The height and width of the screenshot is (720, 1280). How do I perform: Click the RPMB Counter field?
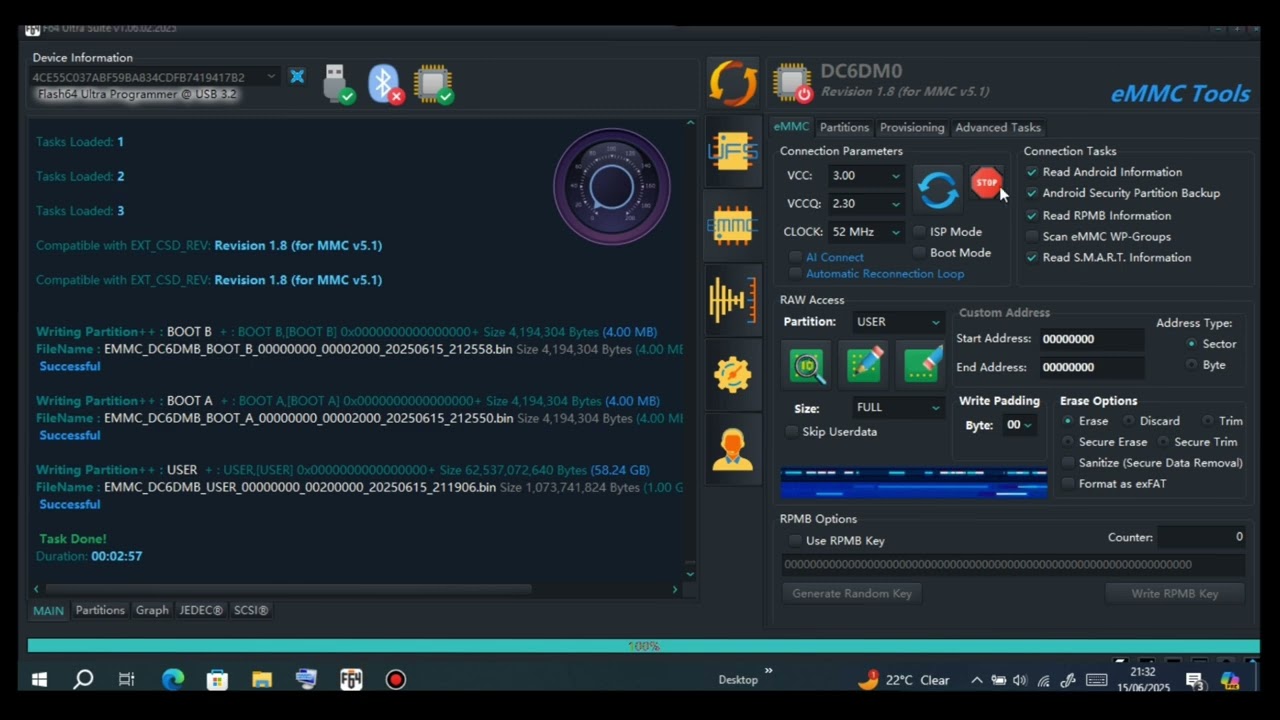tap(1201, 538)
